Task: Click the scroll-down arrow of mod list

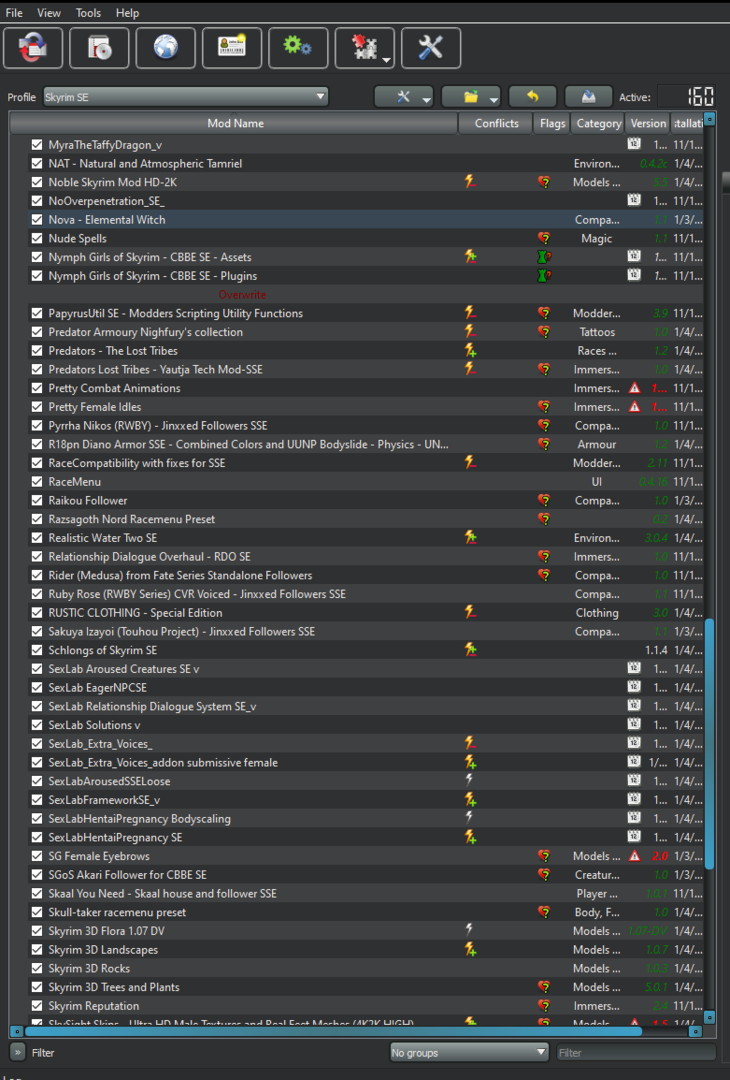Action: (x=709, y=1017)
